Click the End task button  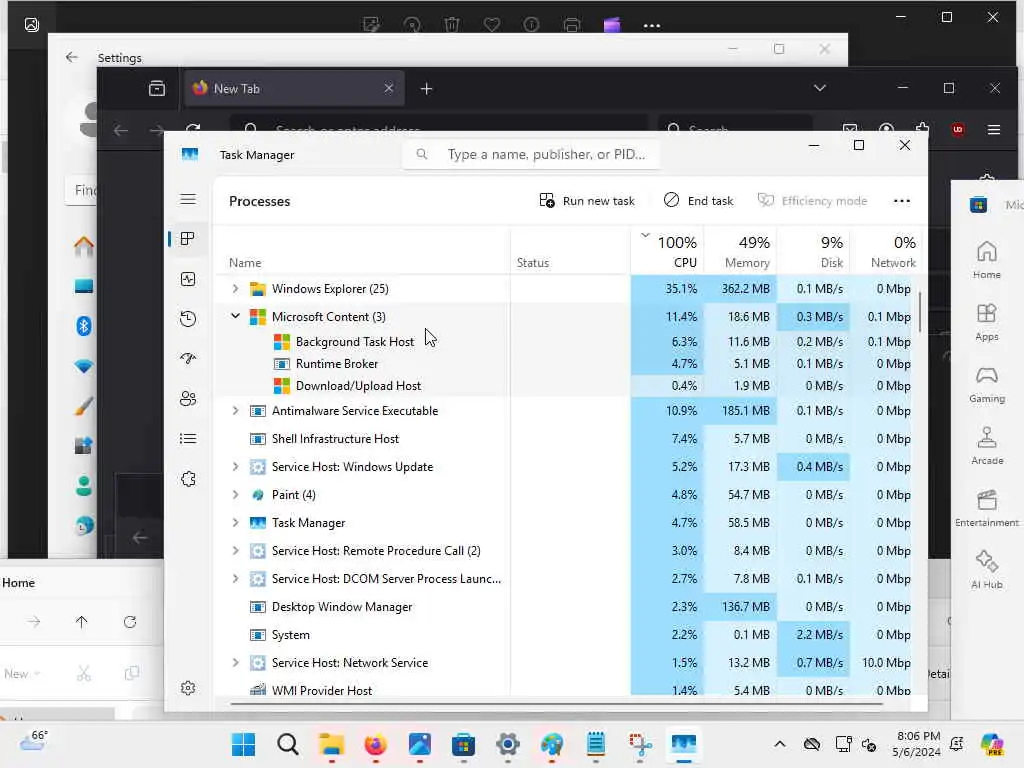point(698,200)
